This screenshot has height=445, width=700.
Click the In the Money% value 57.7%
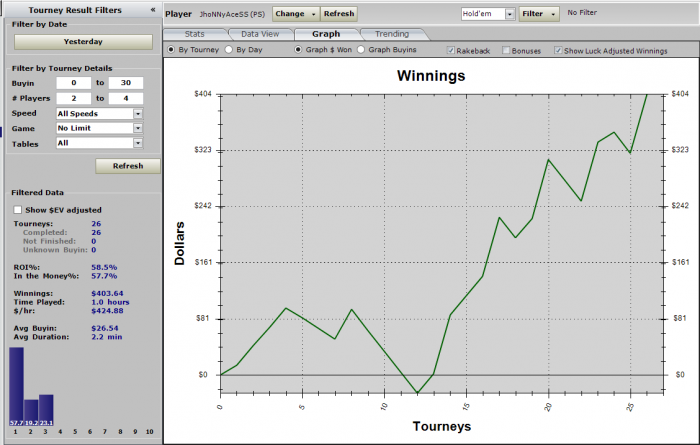click(104, 276)
